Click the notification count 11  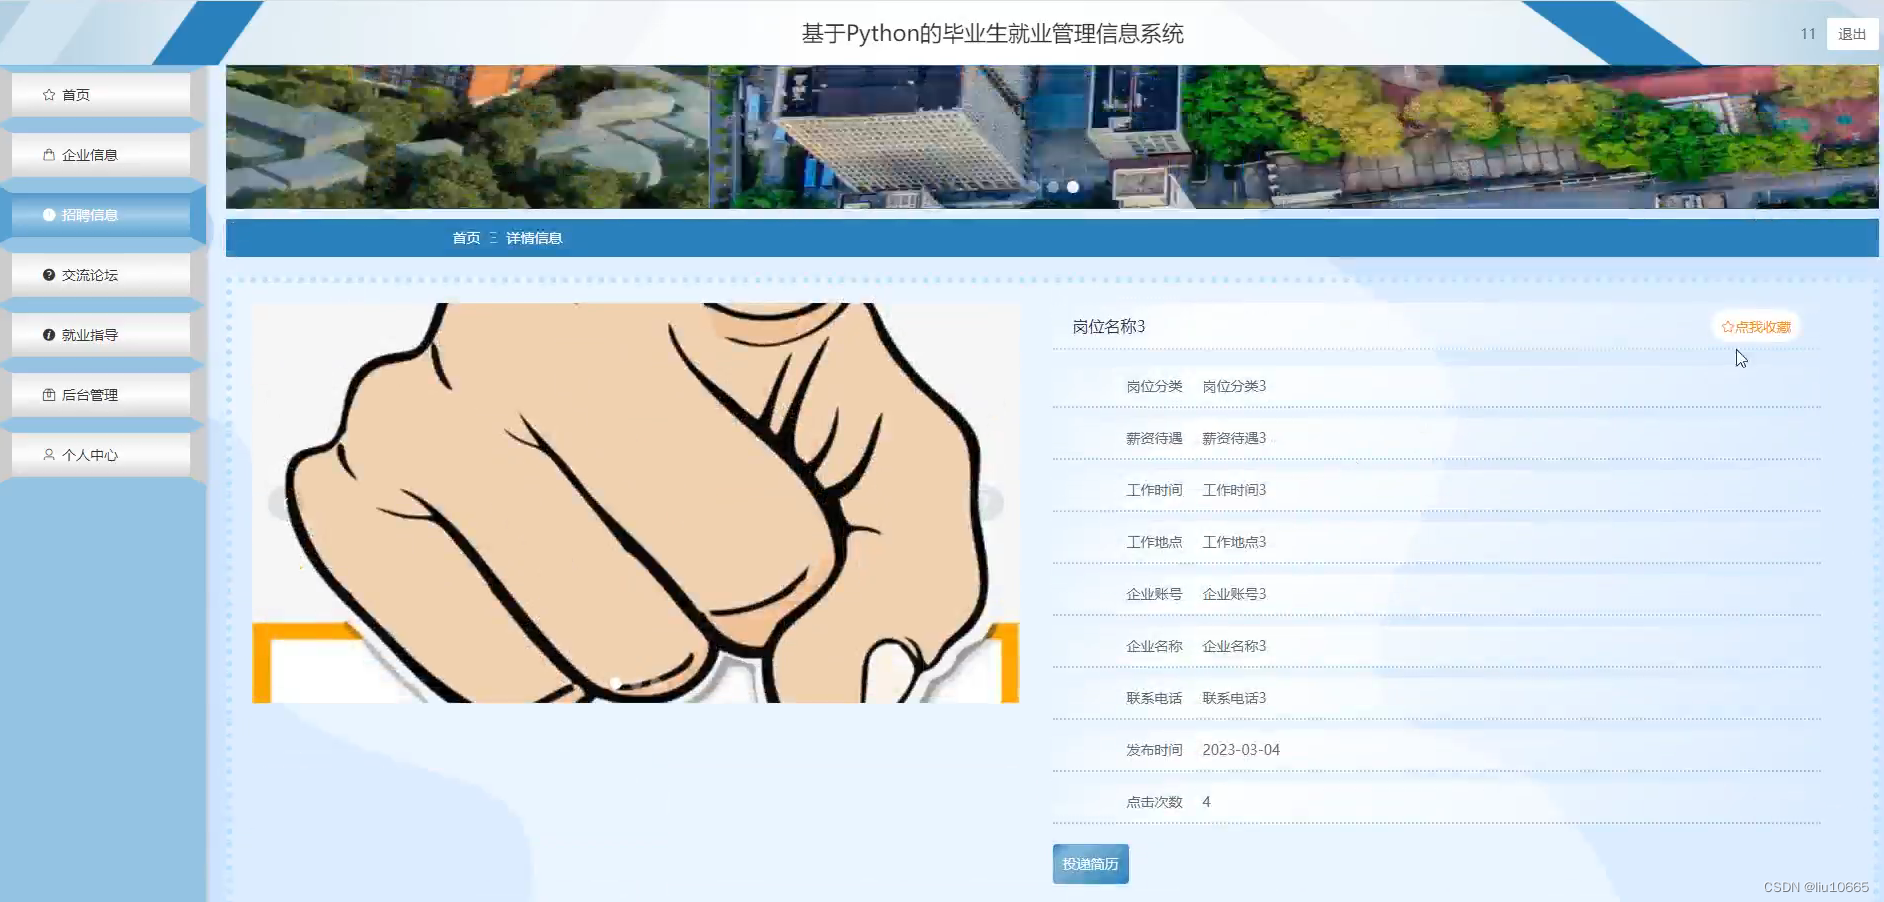1808,33
